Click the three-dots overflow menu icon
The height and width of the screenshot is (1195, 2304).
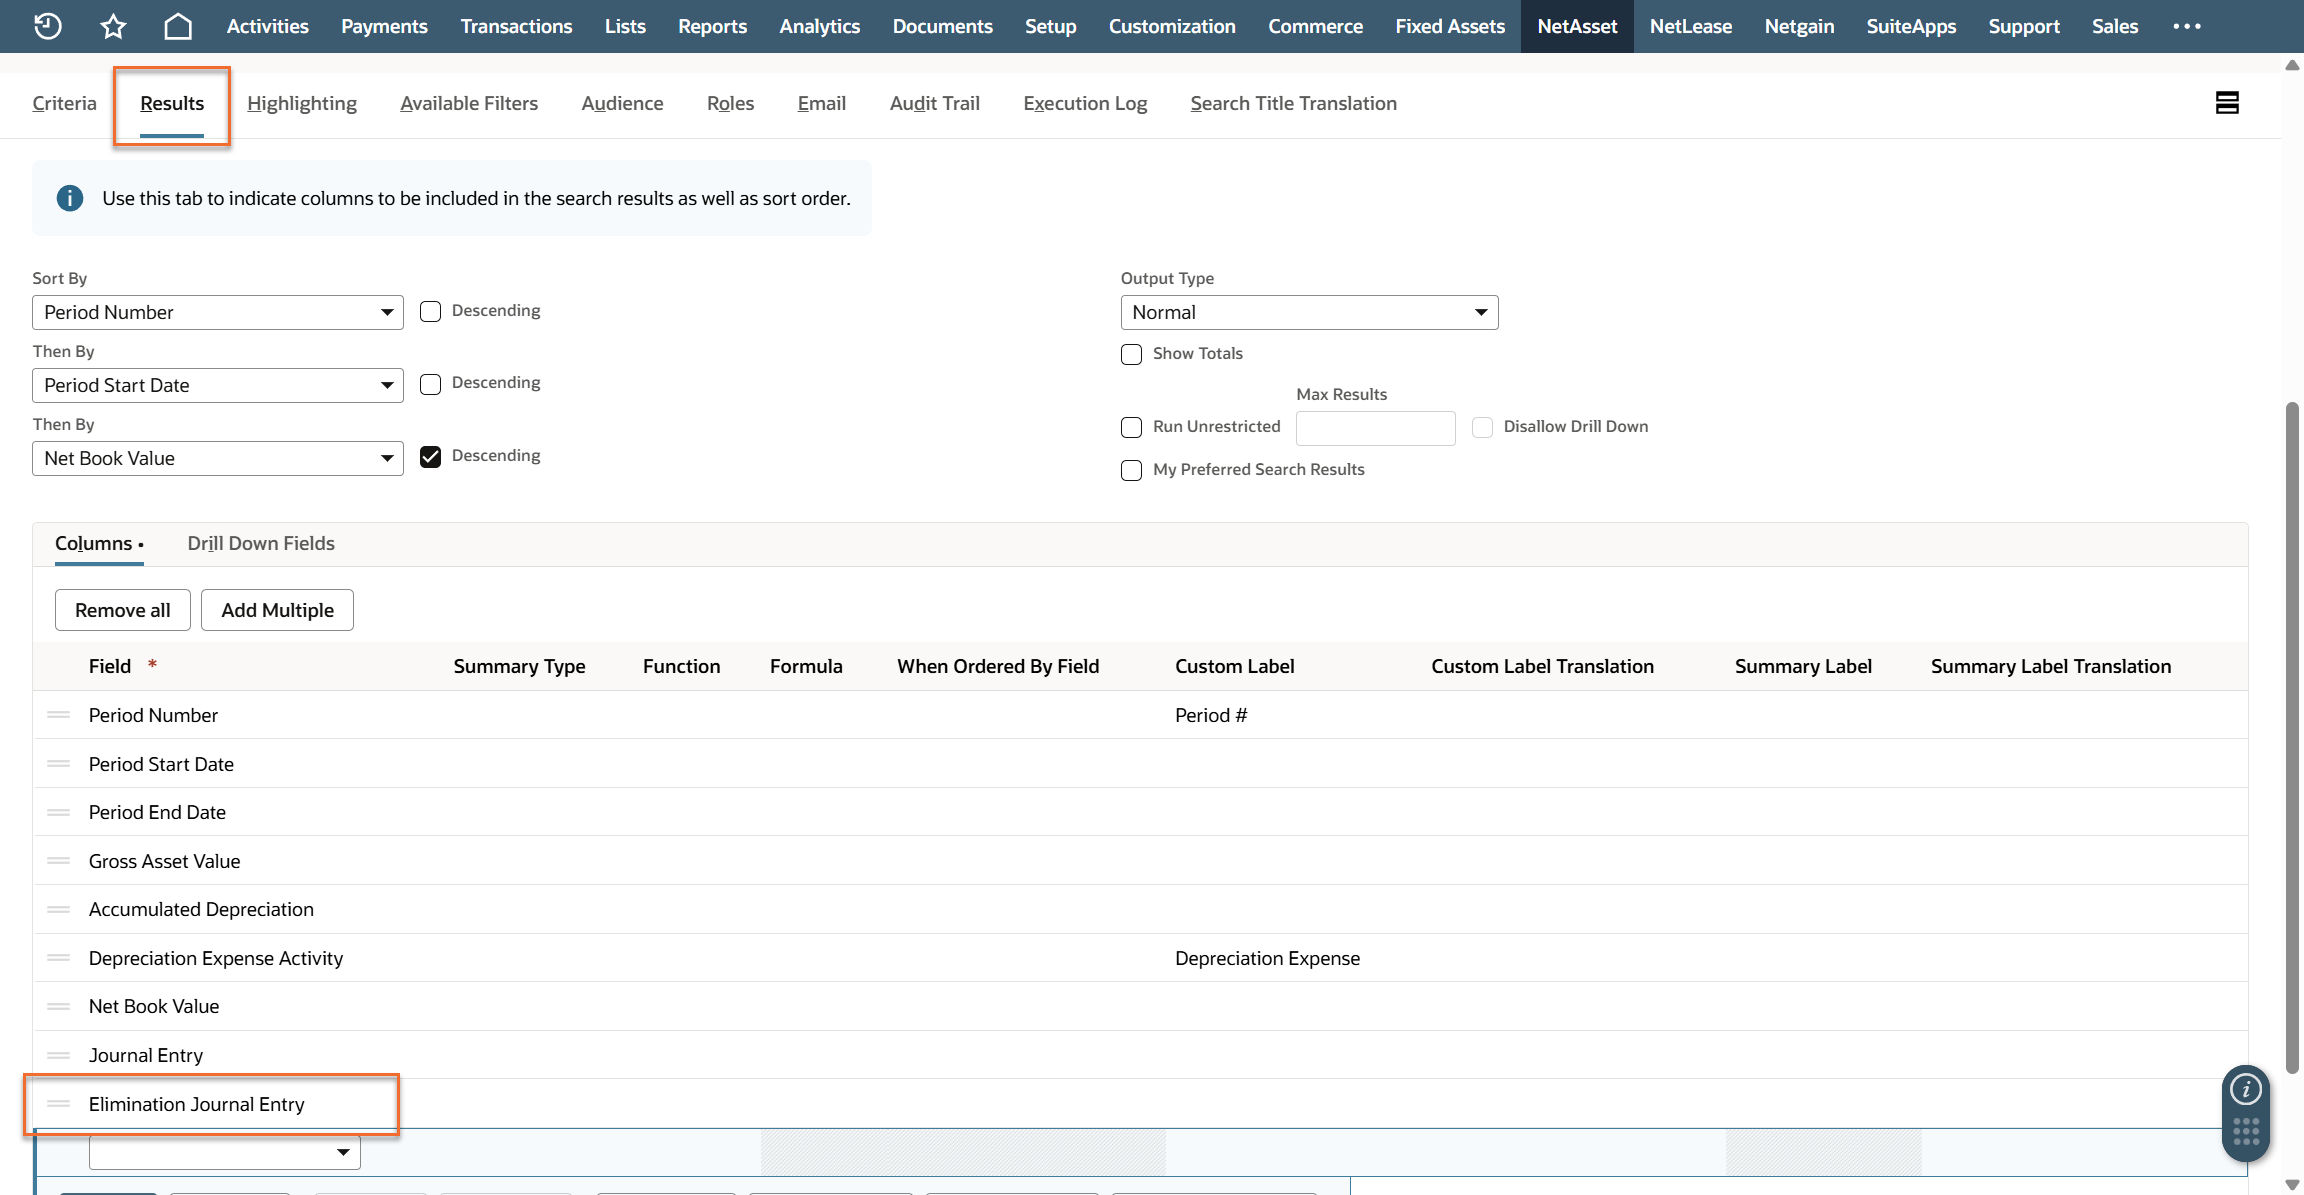(2186, 26)
